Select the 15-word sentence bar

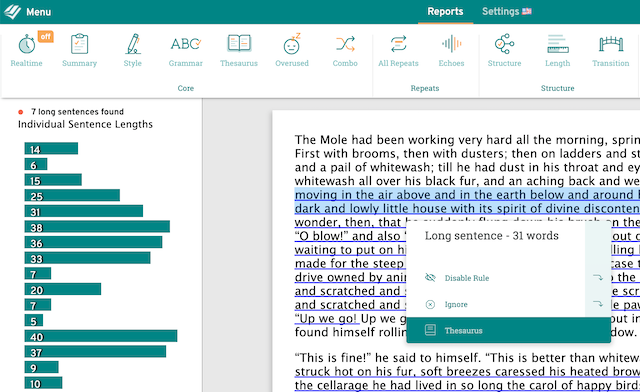point(53,180)
